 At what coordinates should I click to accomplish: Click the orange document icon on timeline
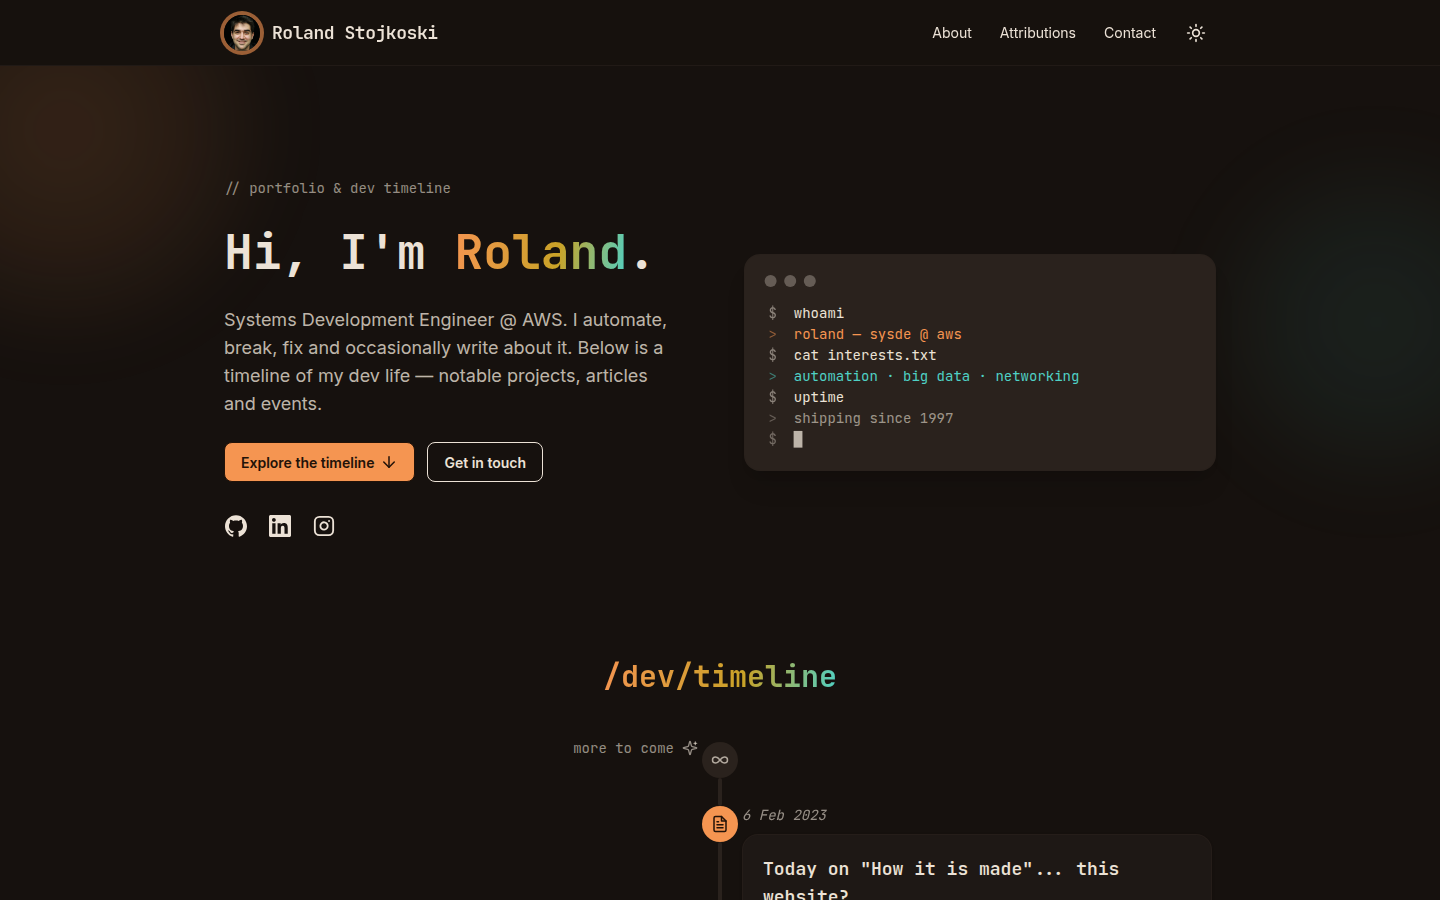pyautogui.click(x=720, y=824)
